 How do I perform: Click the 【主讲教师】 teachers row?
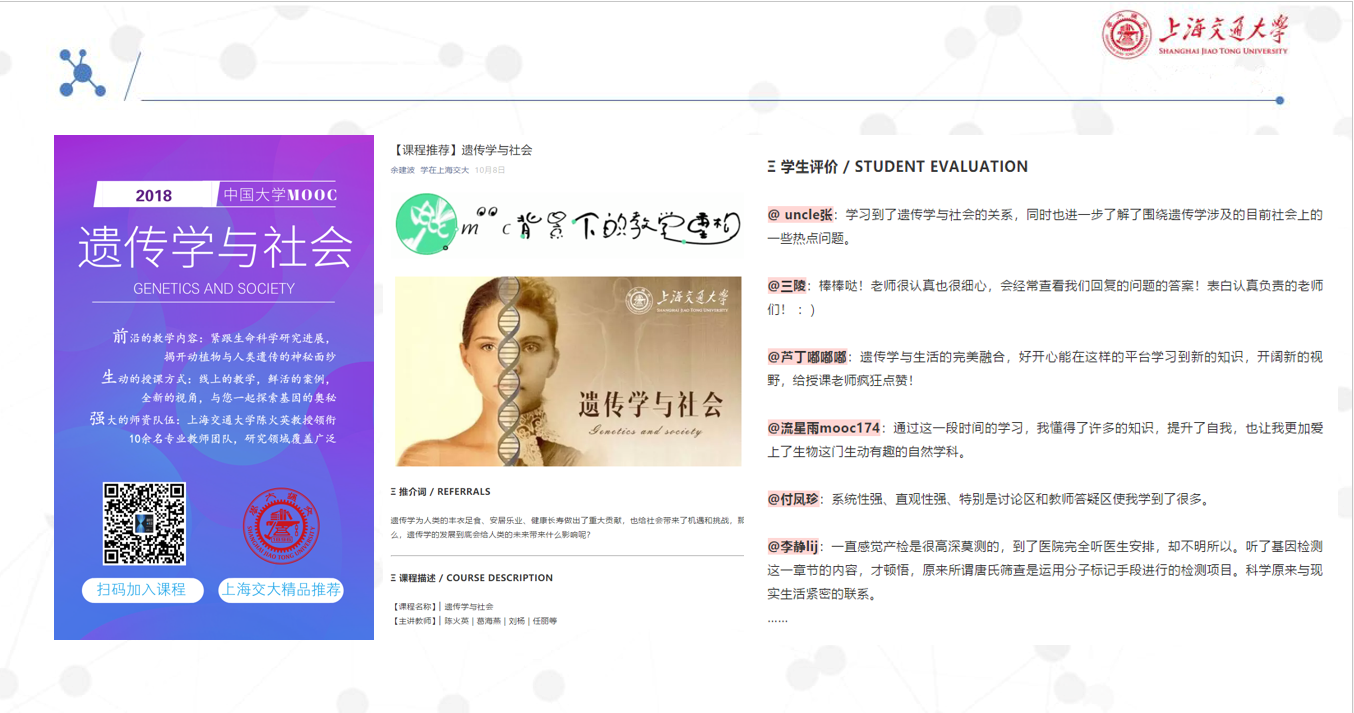[474, 621]
